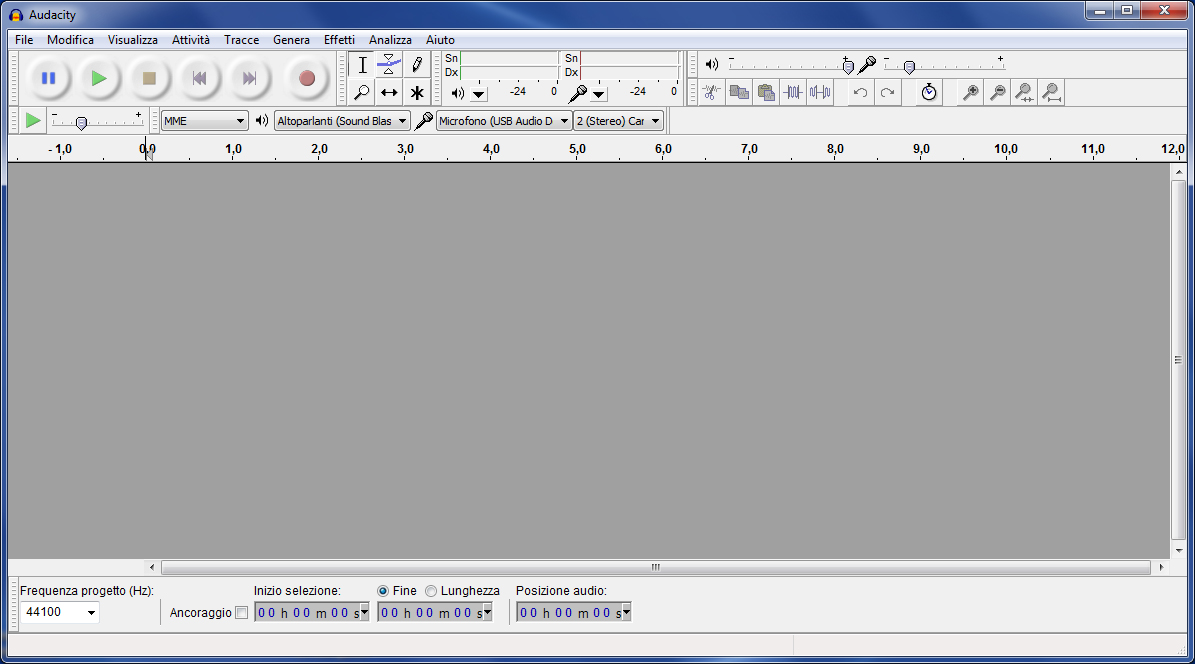Open the Tracce menu
Screen dimensions: 1195x664
(x=241, y=40)
